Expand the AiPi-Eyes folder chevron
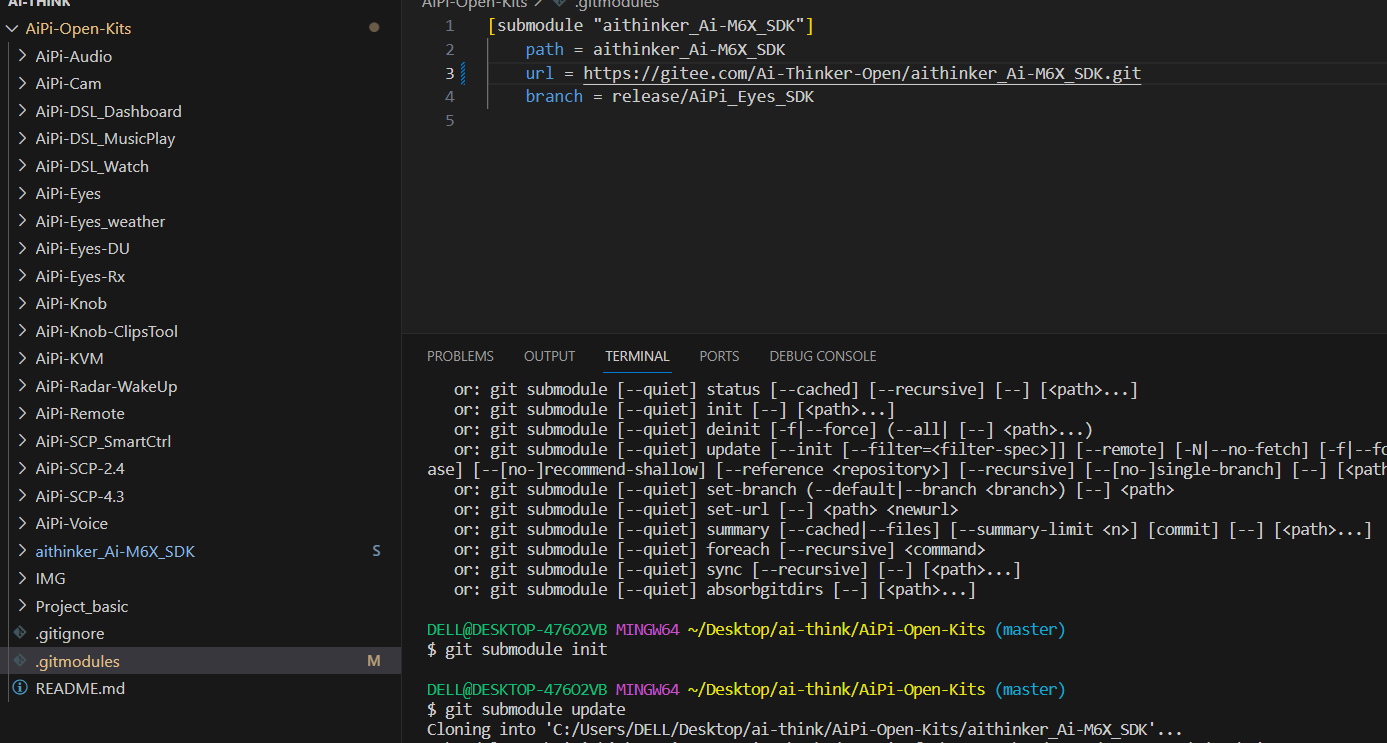Image resolution: width=1387 pixels, height=743 pixels. point(22,194)
